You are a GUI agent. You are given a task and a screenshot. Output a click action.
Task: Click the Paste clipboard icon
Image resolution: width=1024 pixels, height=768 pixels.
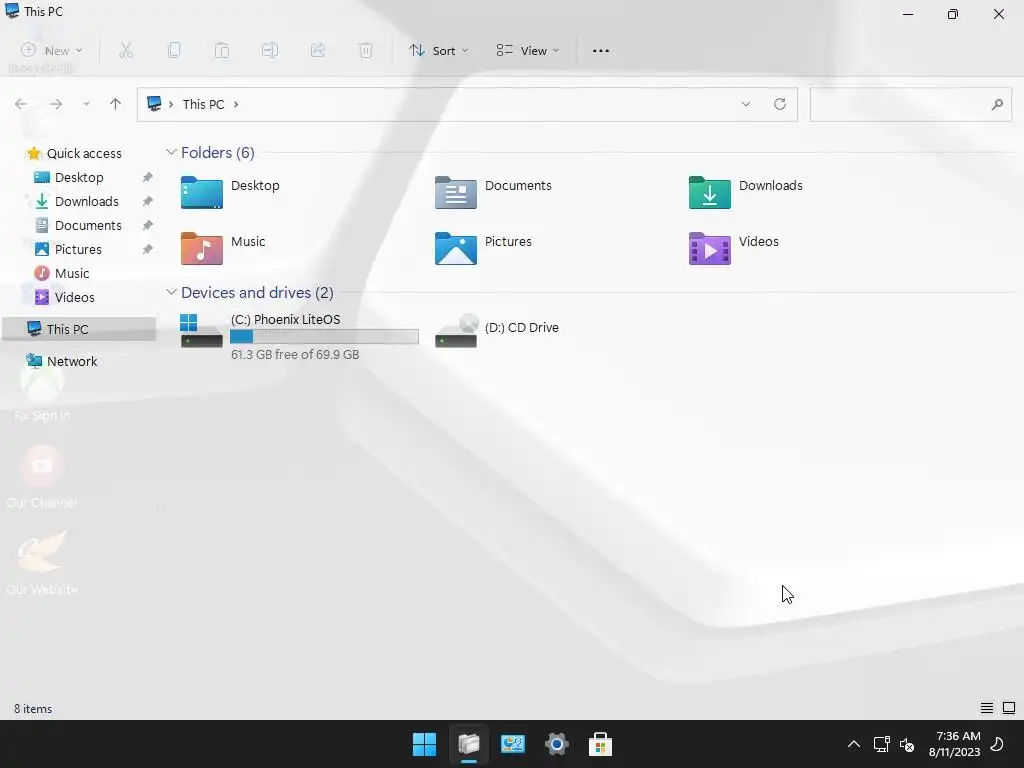(x=222, y=50)
